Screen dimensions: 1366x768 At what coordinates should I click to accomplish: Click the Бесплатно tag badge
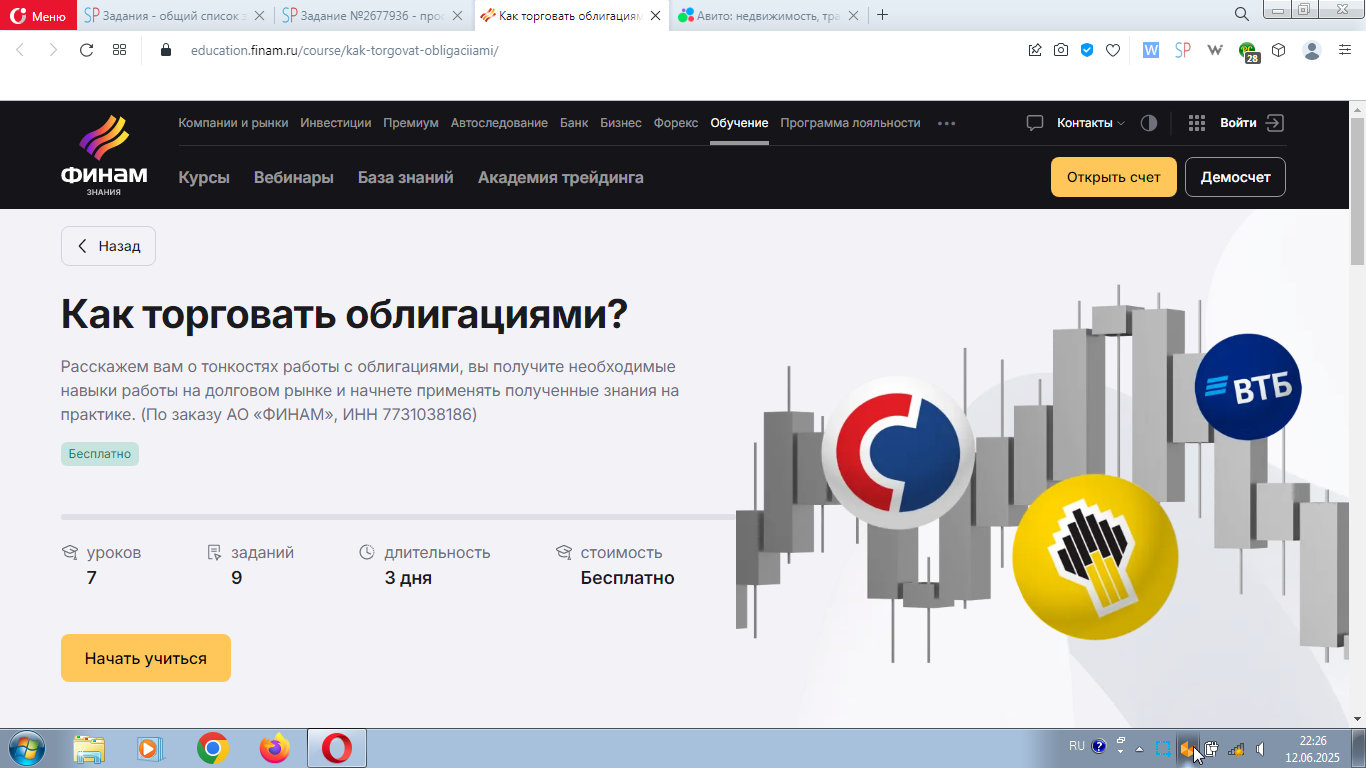pyautogui.click(x=100, y=454)
